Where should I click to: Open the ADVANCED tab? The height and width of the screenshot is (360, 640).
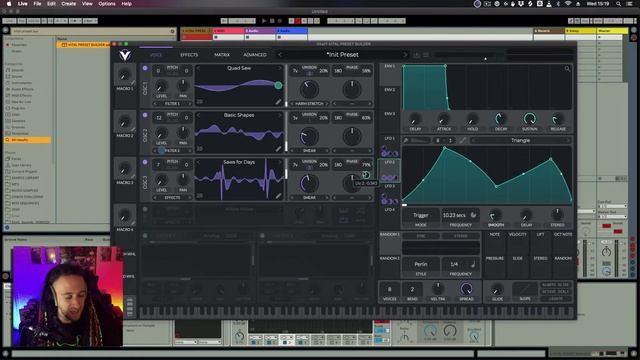tap(255, 55)
